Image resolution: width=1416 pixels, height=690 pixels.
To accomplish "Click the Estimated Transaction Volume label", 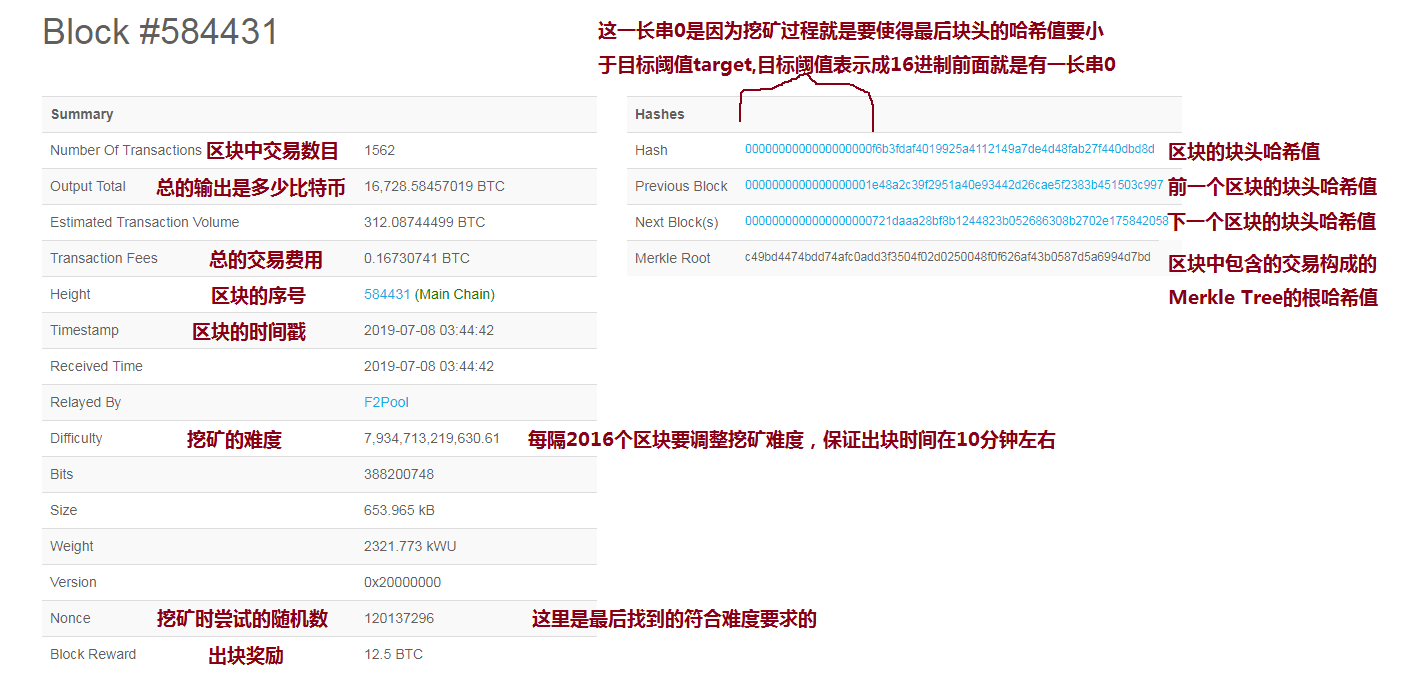I will [145, 222].
